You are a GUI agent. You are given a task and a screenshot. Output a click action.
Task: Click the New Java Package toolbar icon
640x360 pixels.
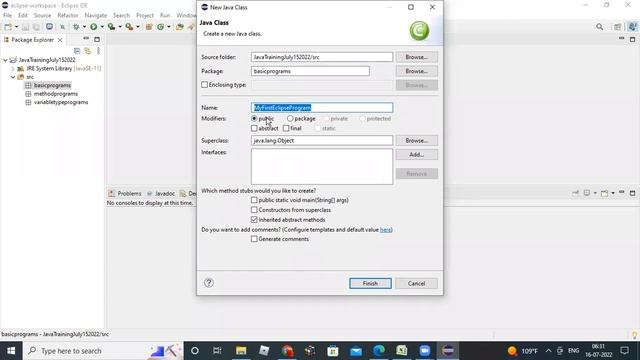pos(149,27)
